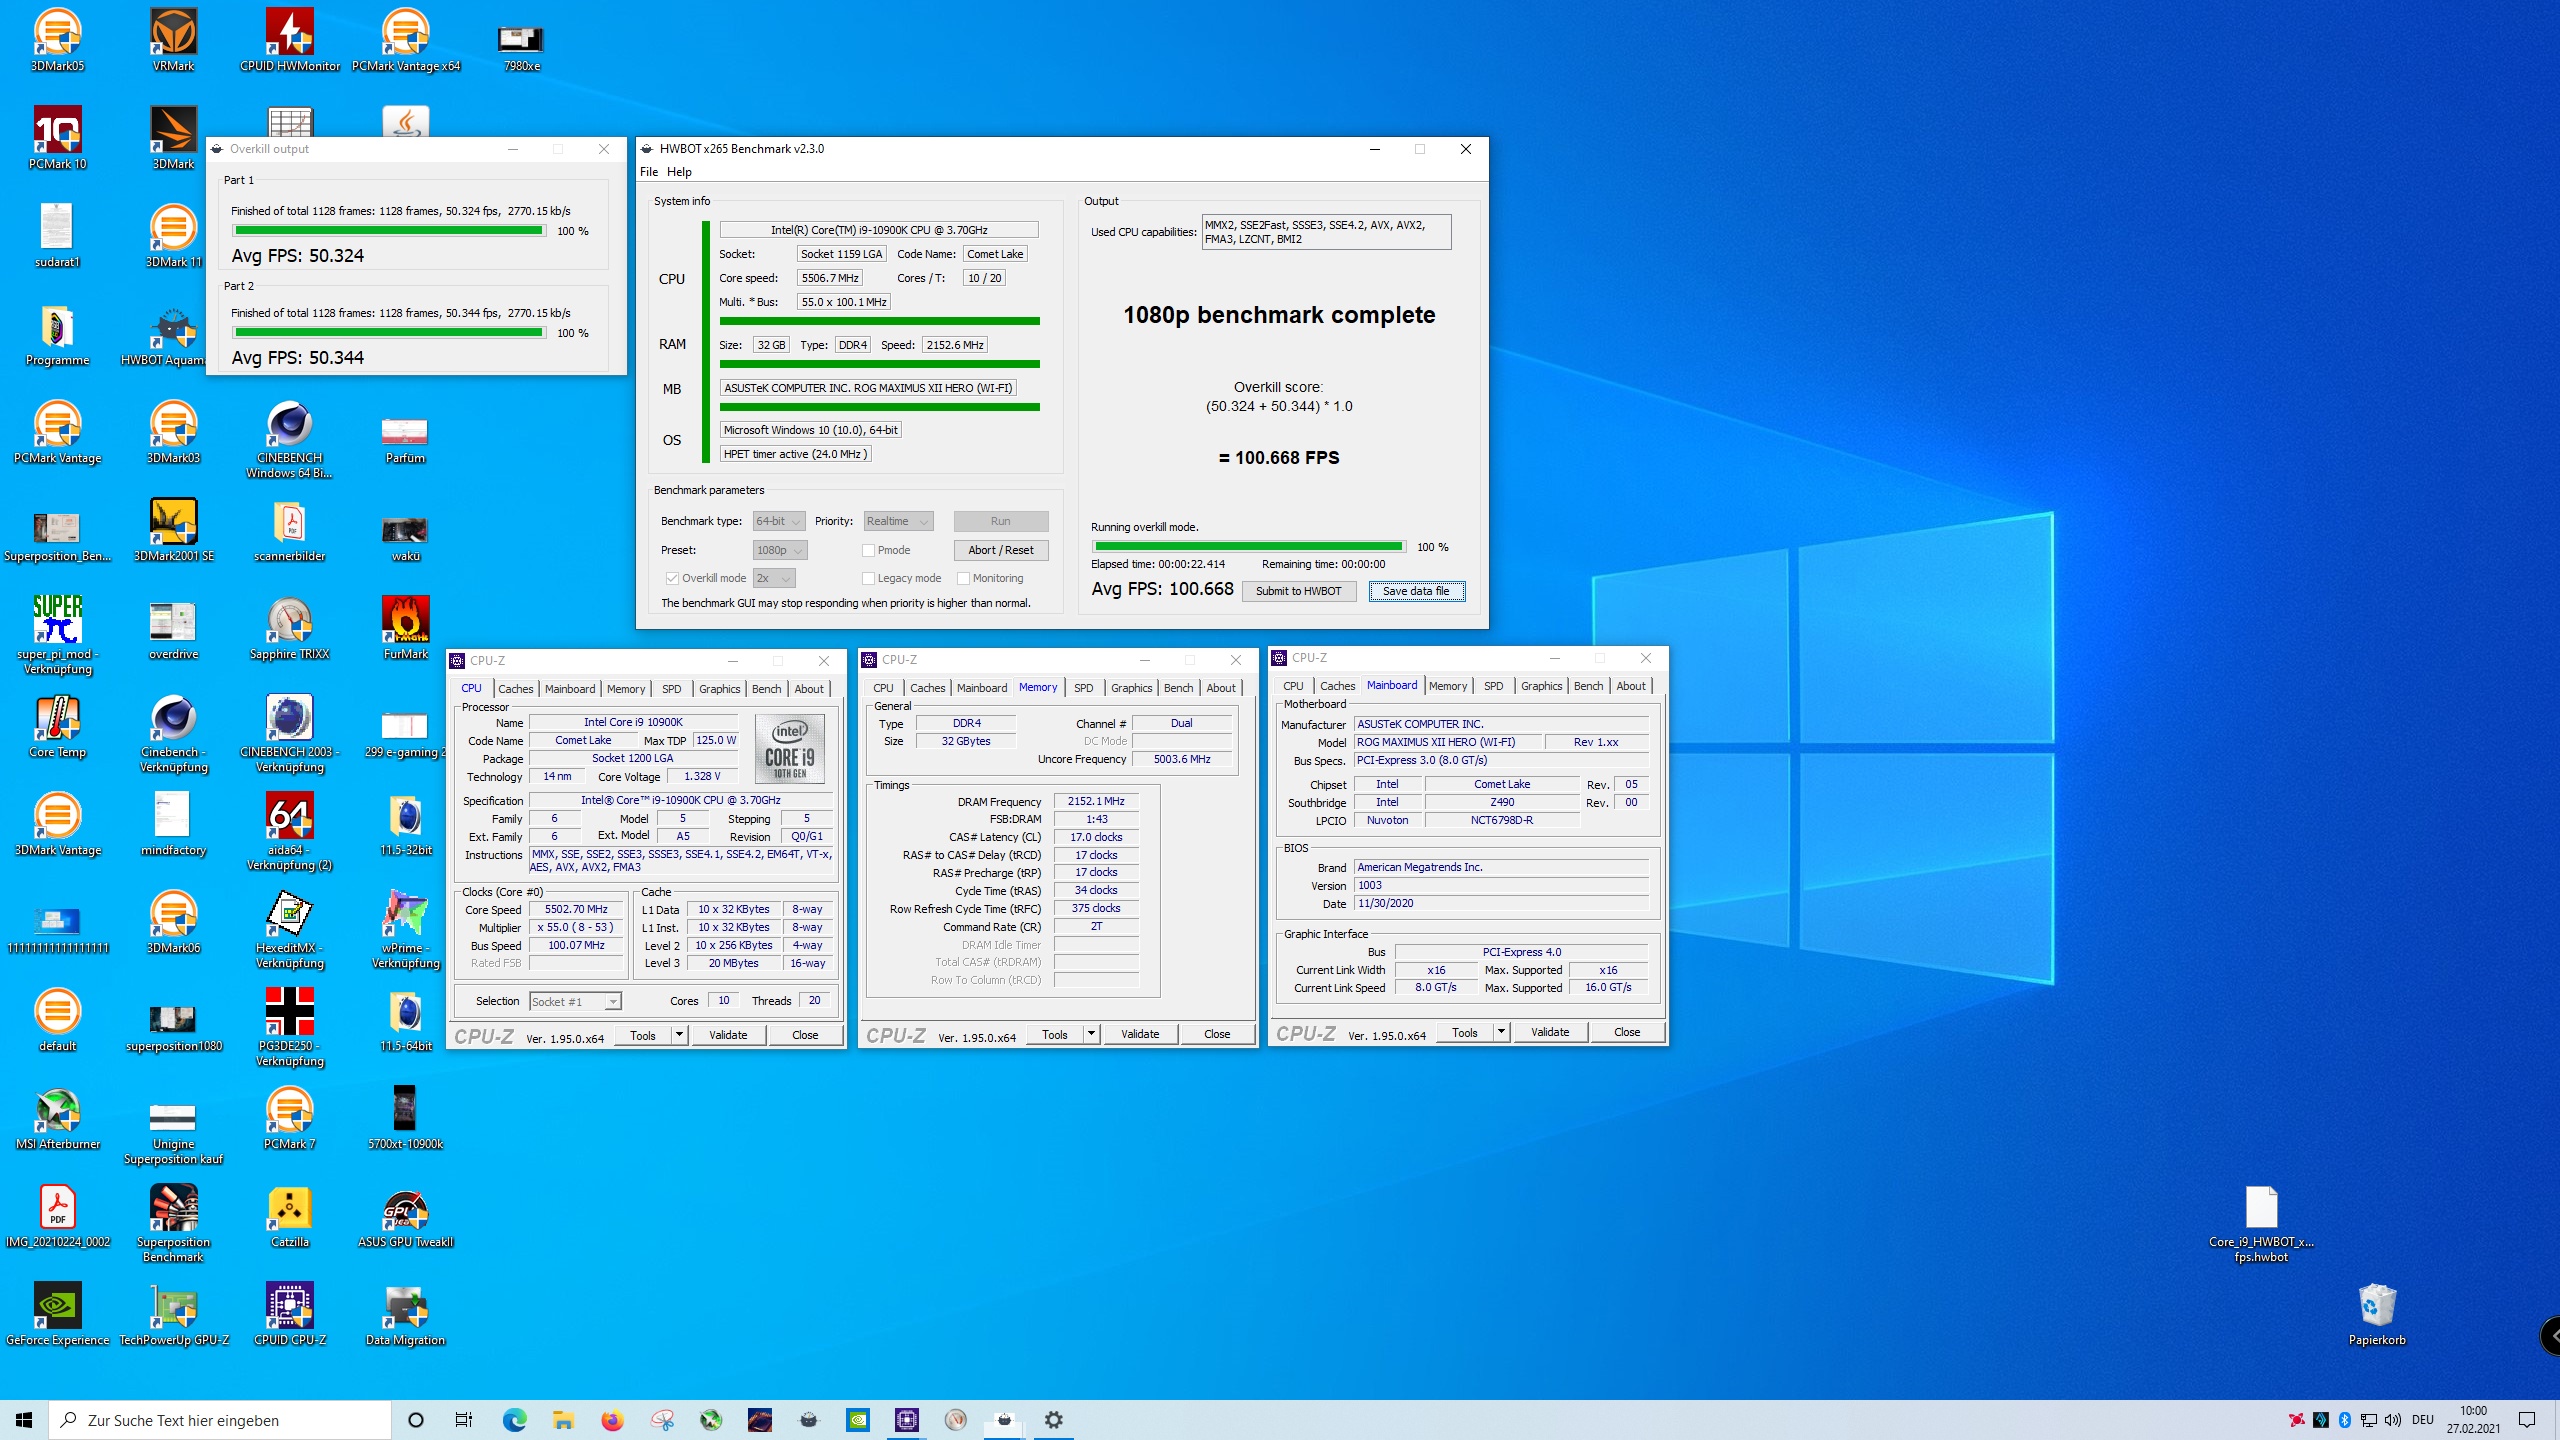Switch to the Bench tab in the CPU tab CPU-Z window

(767, 688)
